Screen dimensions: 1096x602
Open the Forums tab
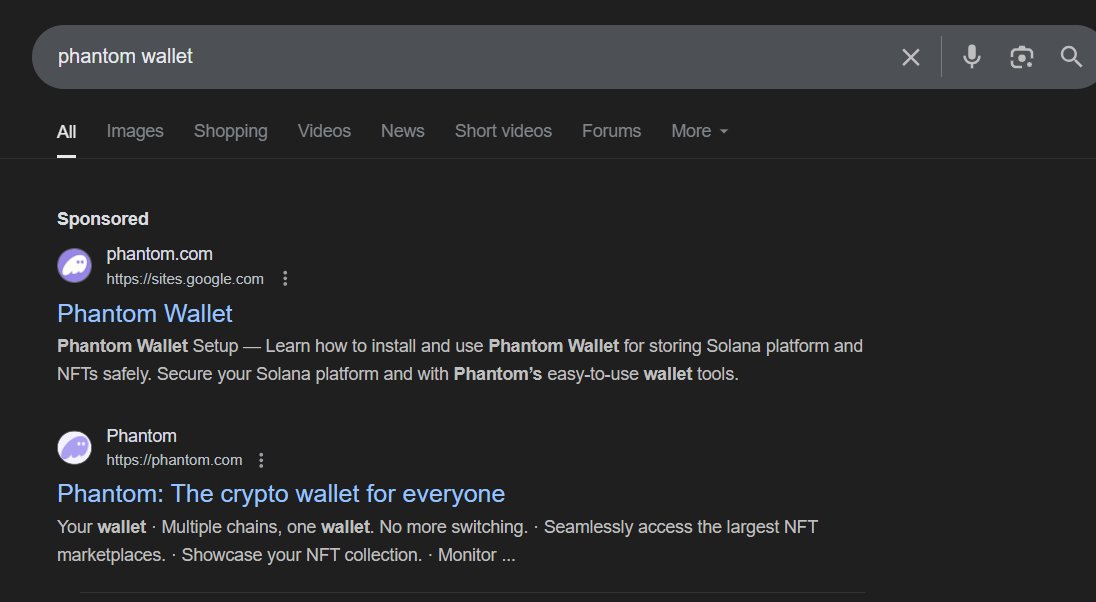click(x=612, y=131)
